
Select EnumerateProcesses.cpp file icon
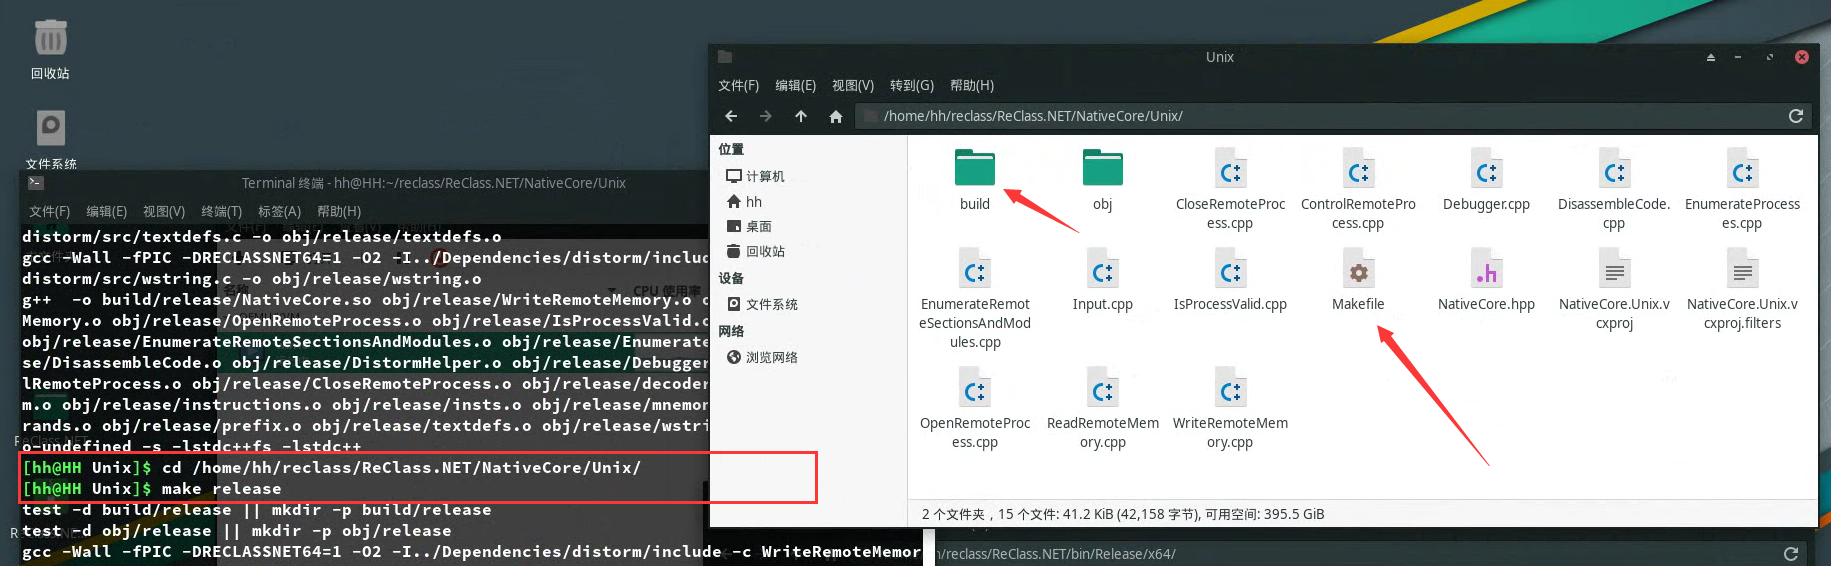coord(1742,168)
